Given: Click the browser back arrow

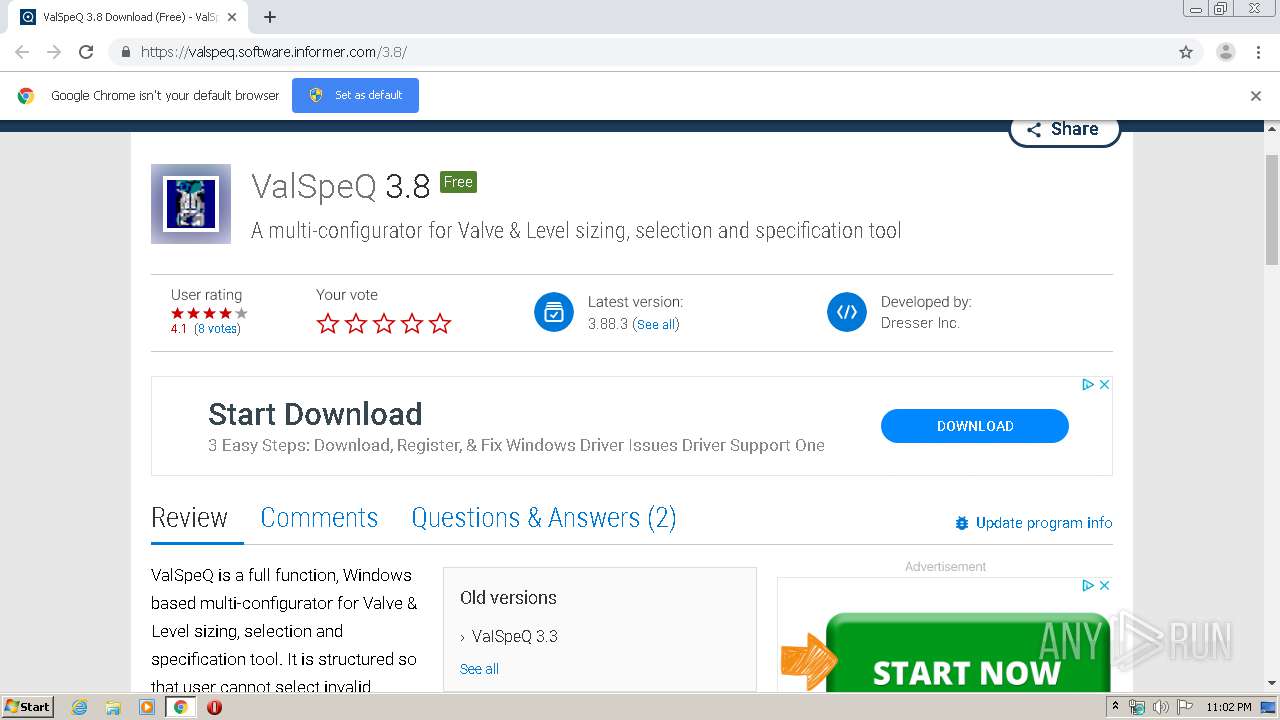Looking at the screenshot, I should click(x=22, y=52).
